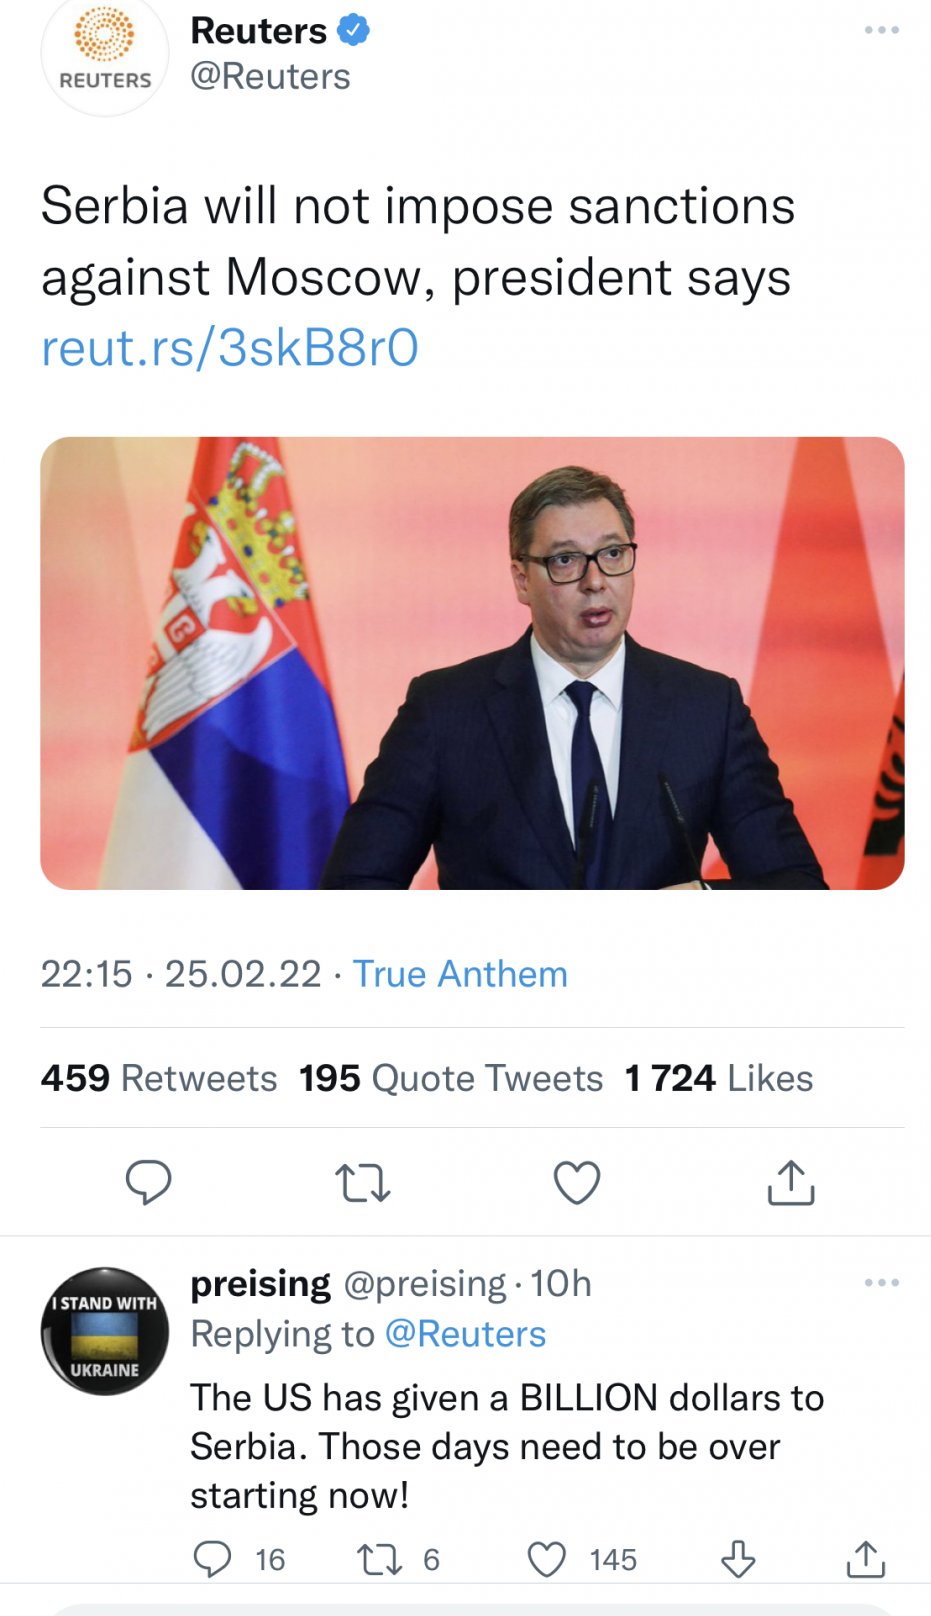View the 195 Quote Tweets list
The image size is (931, 1616).
click(451, 1078)
